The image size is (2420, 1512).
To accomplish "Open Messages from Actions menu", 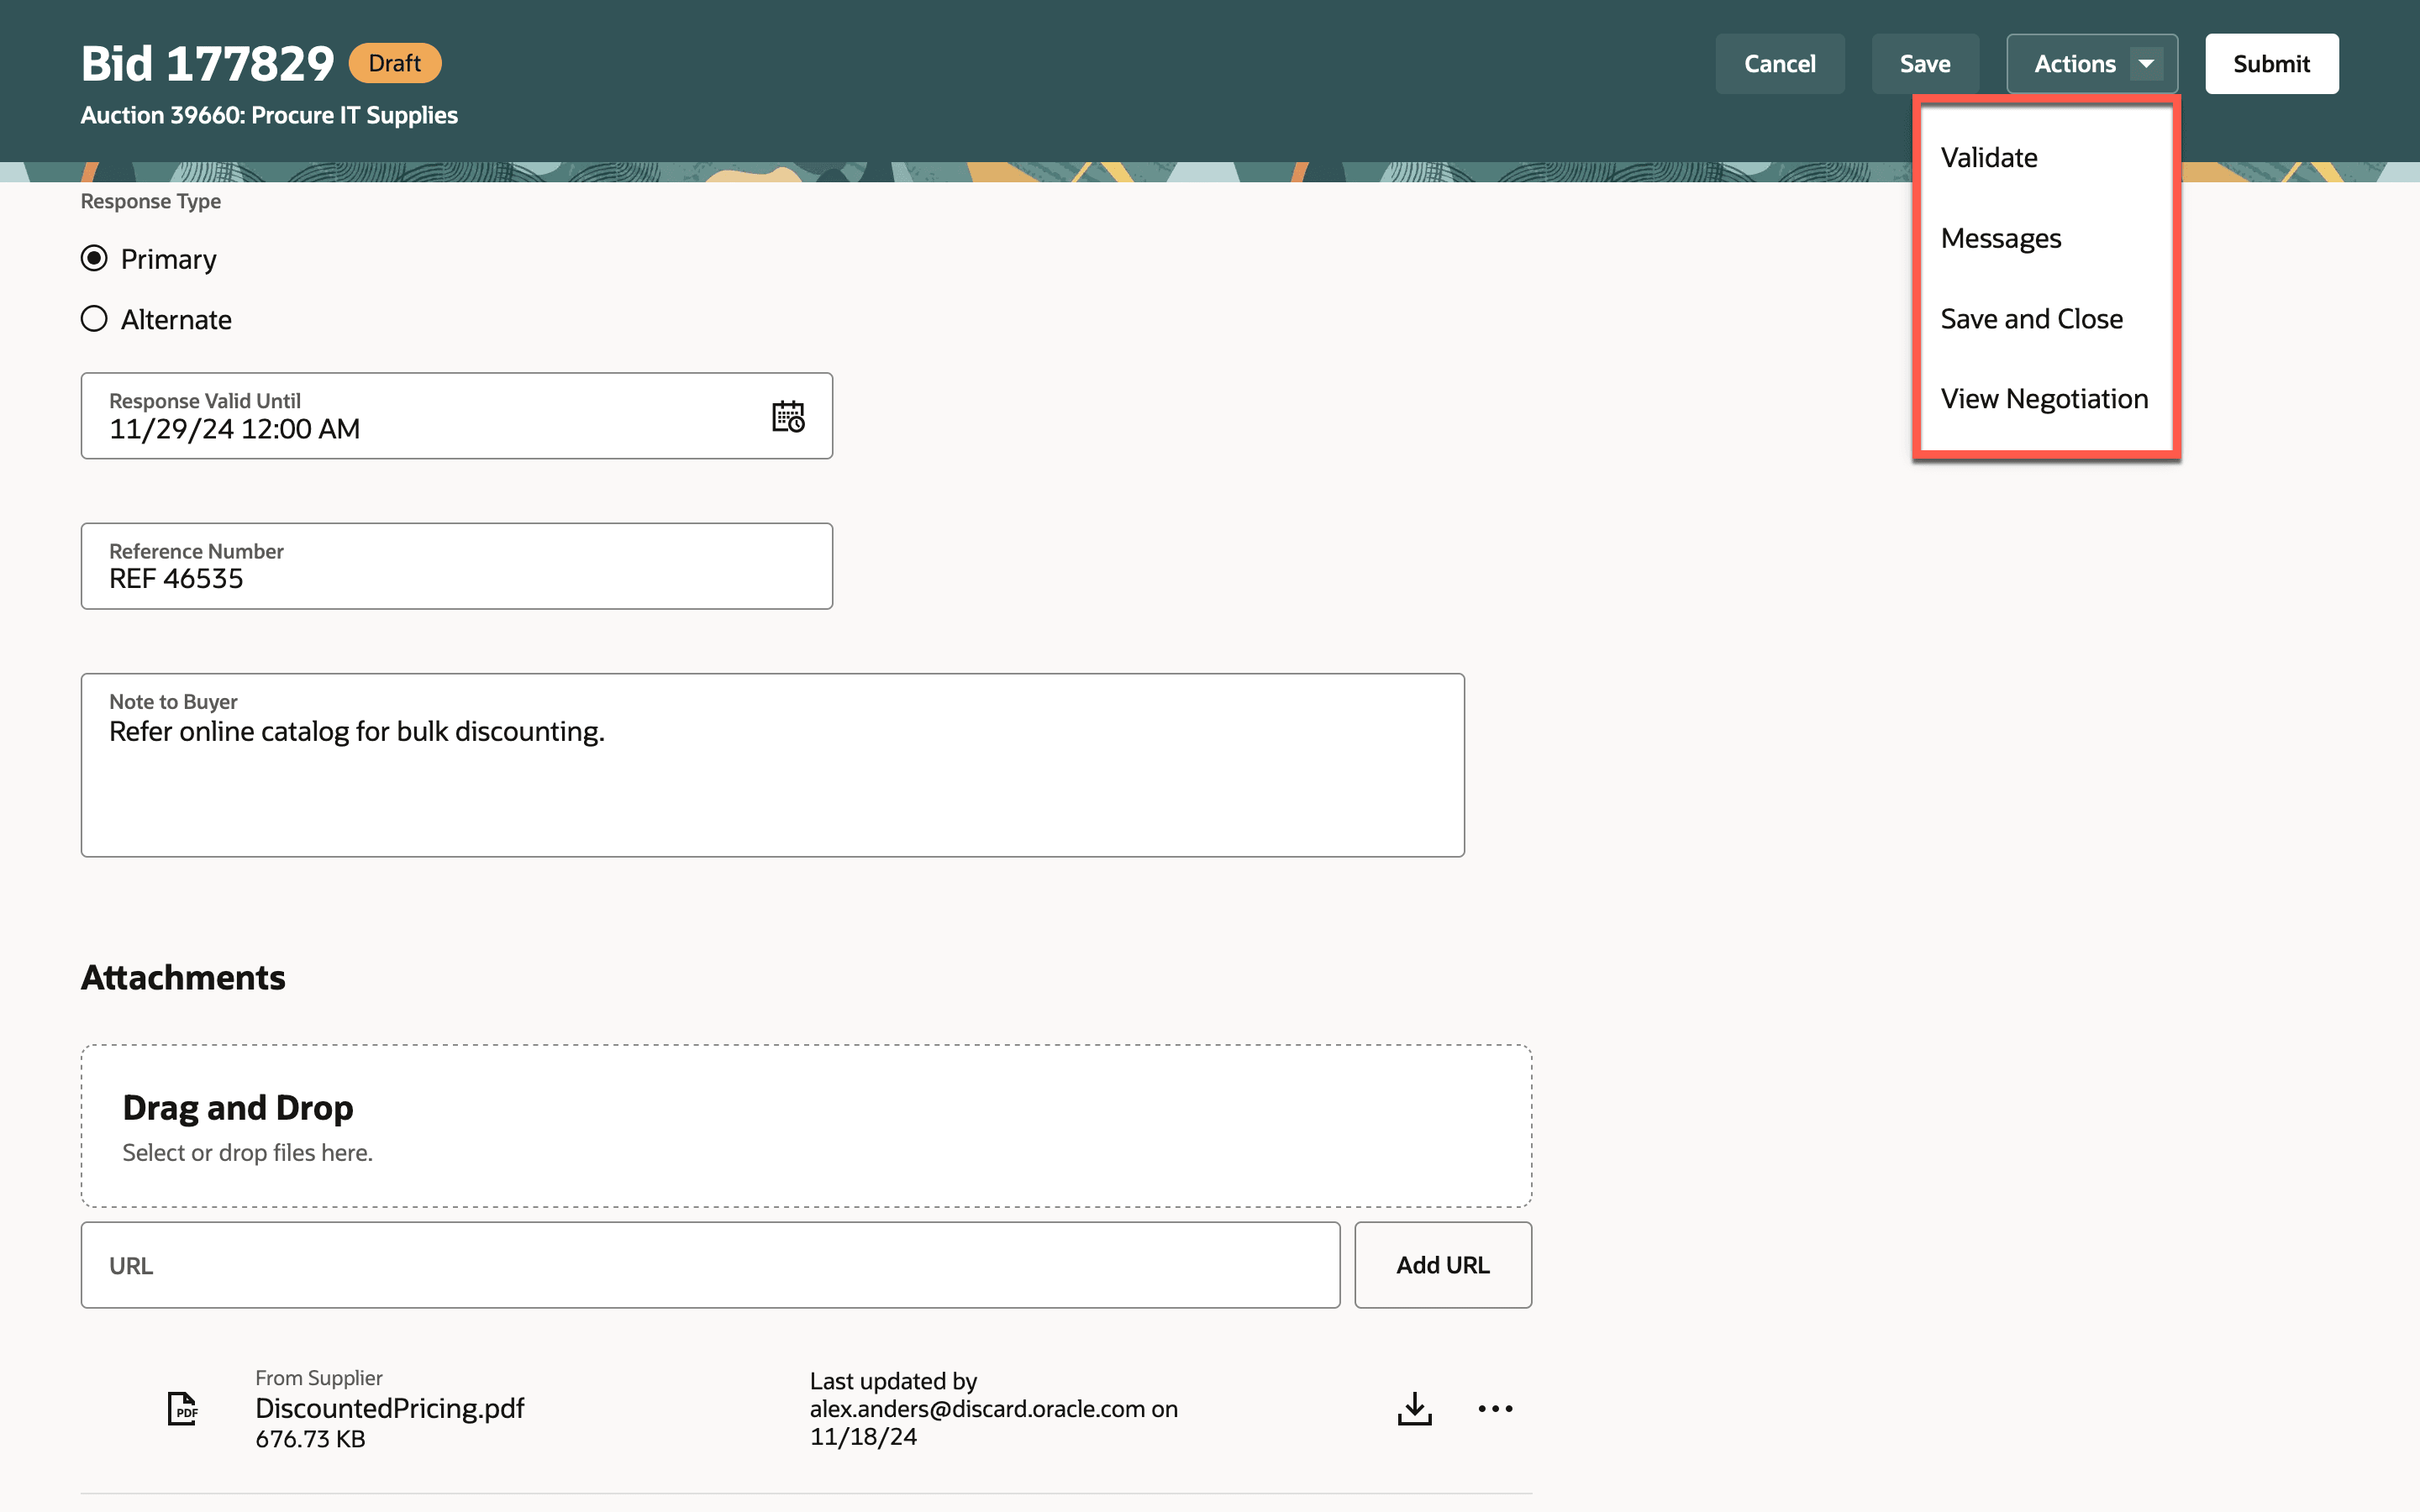I will (x=2000, y=238).
